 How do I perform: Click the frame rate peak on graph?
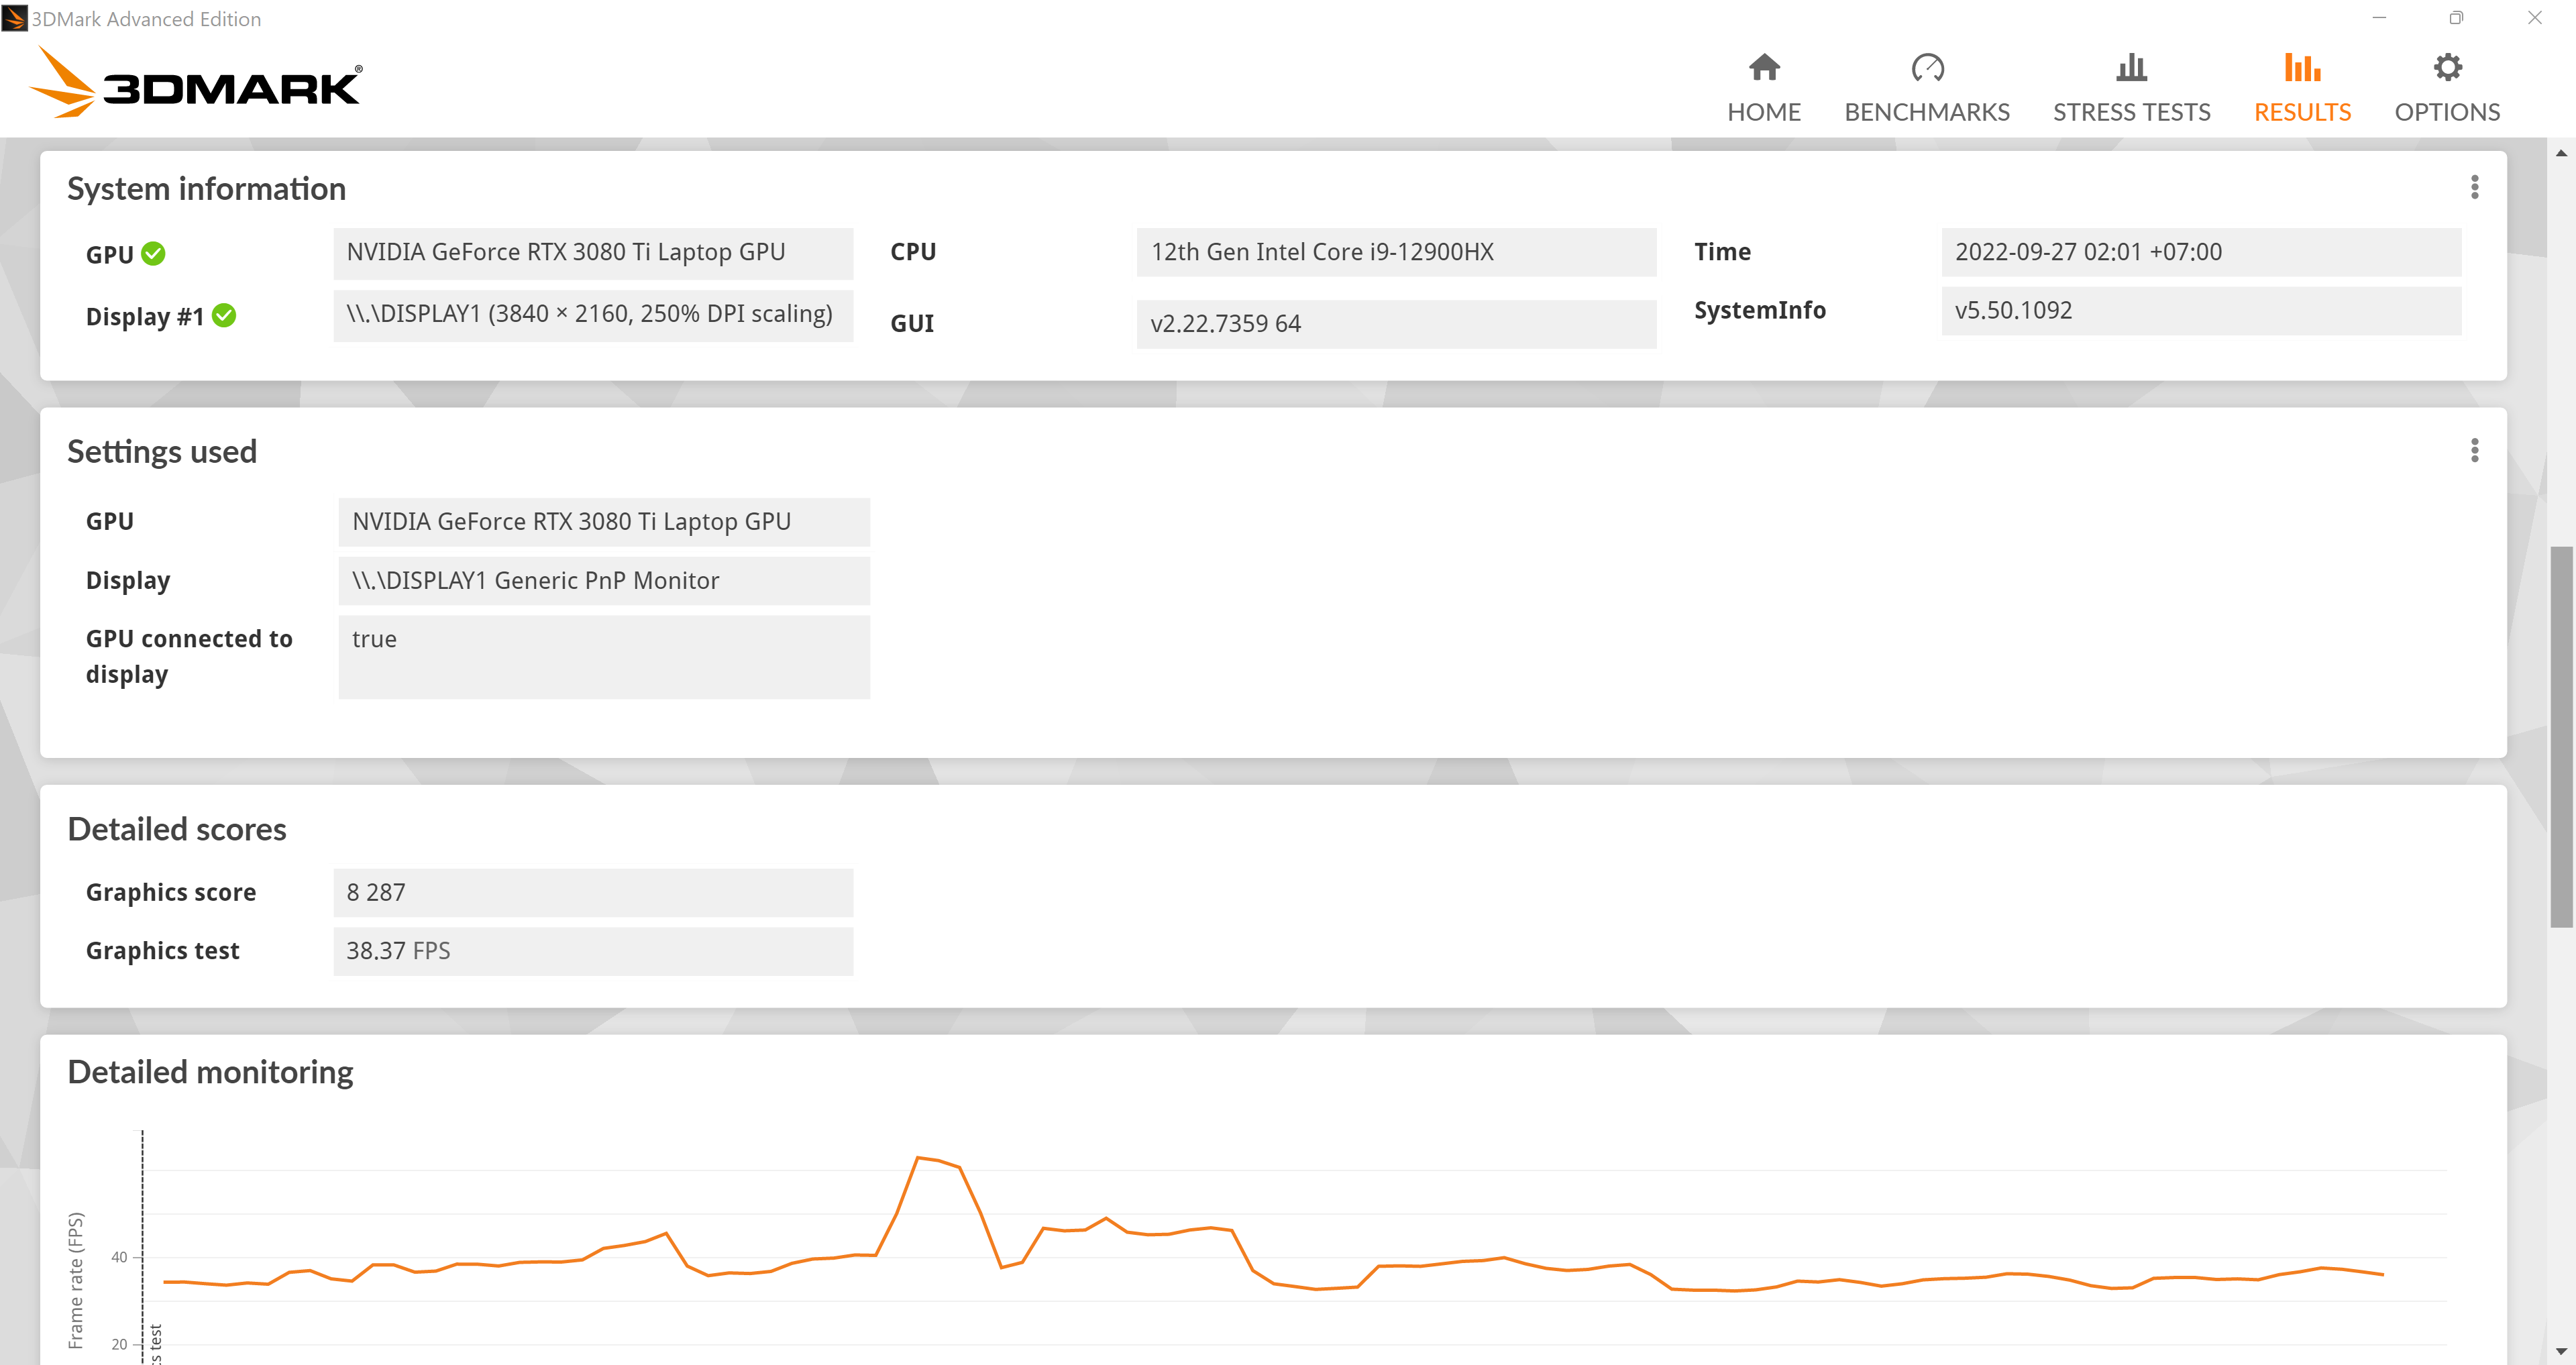[918, 1158]
